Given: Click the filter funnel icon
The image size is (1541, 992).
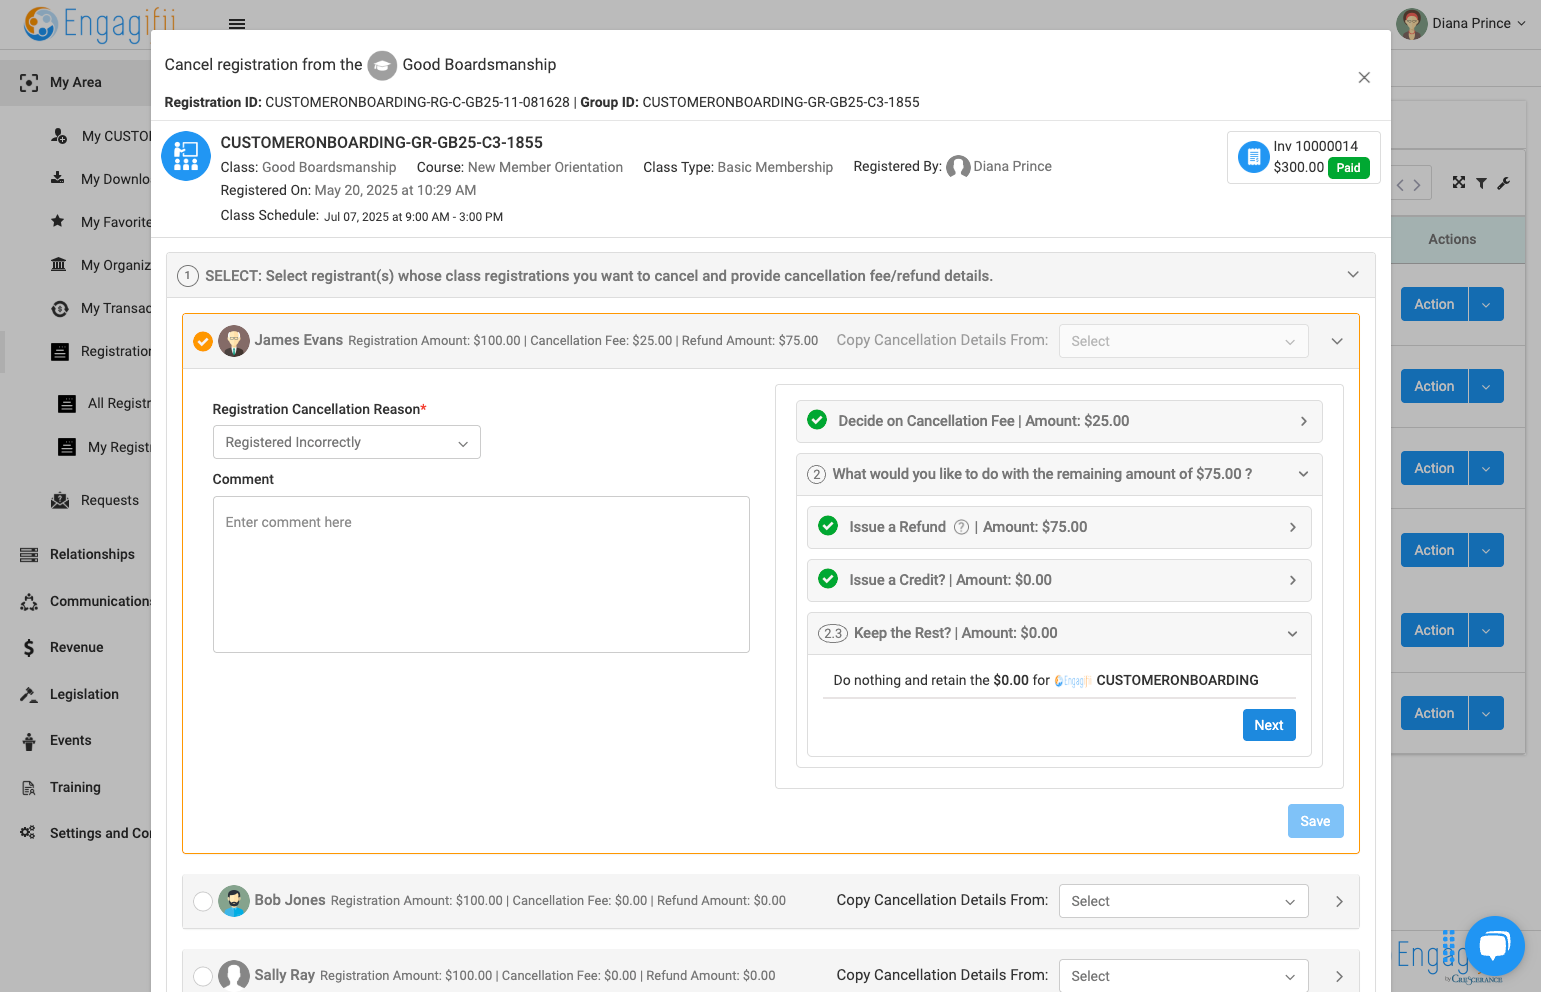Looking at the screenshot, I should [1481, 183].
